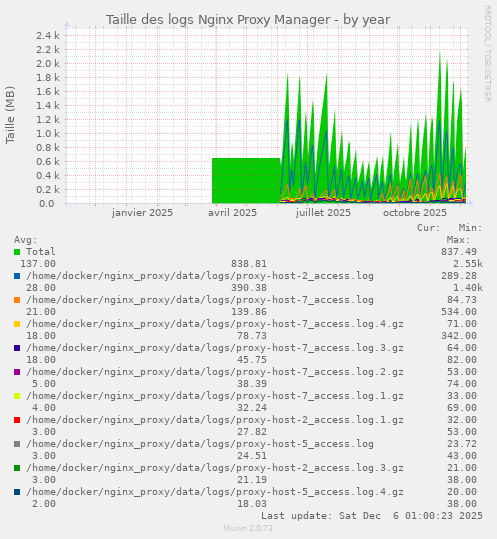Click the Total max value 2.55k
Screen dimensions: 497x539
(468, 264)
